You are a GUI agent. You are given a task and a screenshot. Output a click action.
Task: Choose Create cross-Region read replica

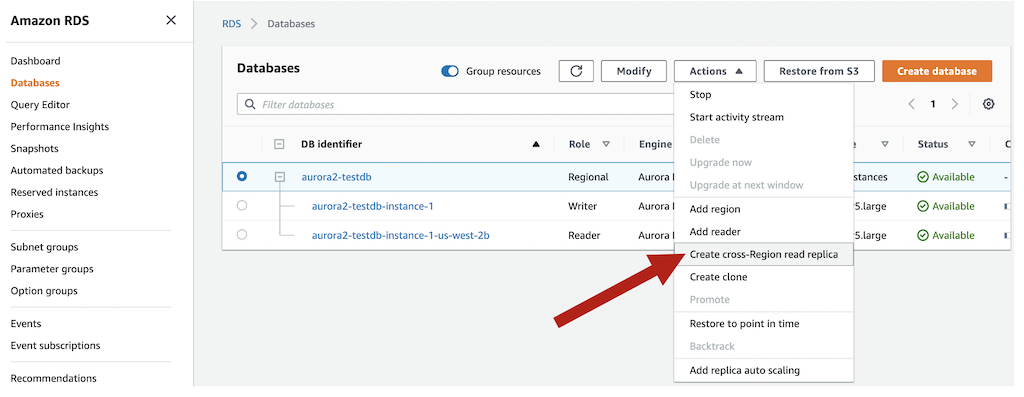pos(763,255)
